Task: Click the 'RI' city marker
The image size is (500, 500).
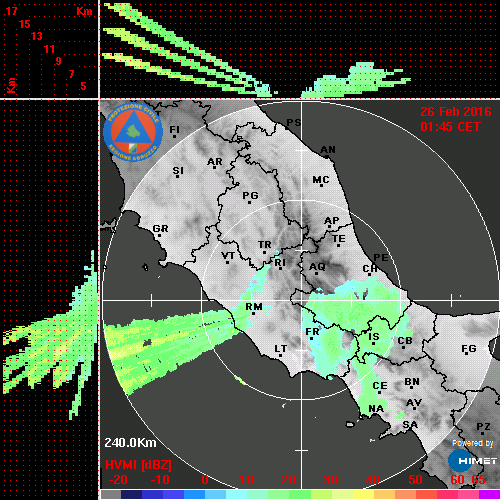Action: coord(280,263)
